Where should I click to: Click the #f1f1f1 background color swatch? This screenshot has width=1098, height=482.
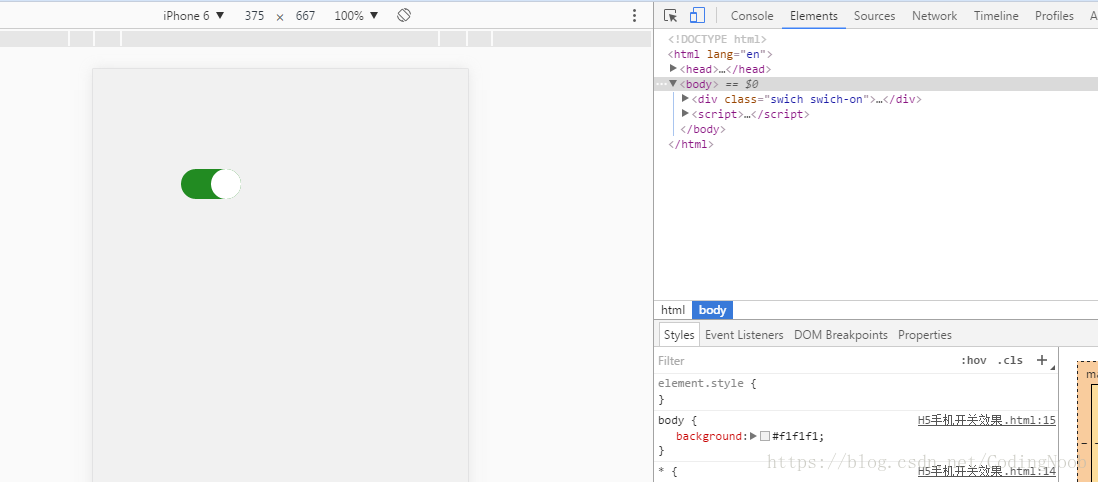coord(765,436)
